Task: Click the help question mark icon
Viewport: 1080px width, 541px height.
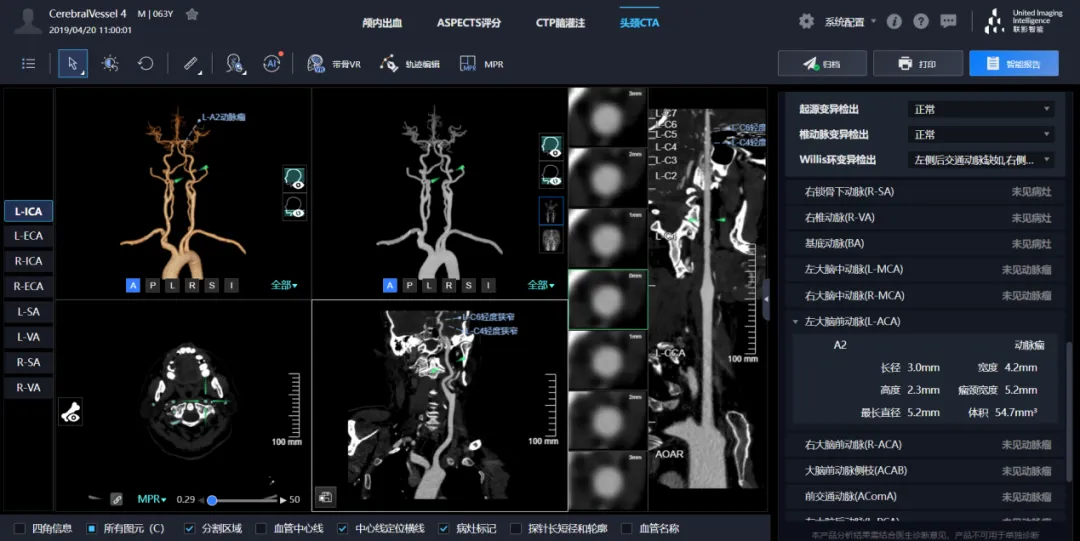Action: pos(921,21)
